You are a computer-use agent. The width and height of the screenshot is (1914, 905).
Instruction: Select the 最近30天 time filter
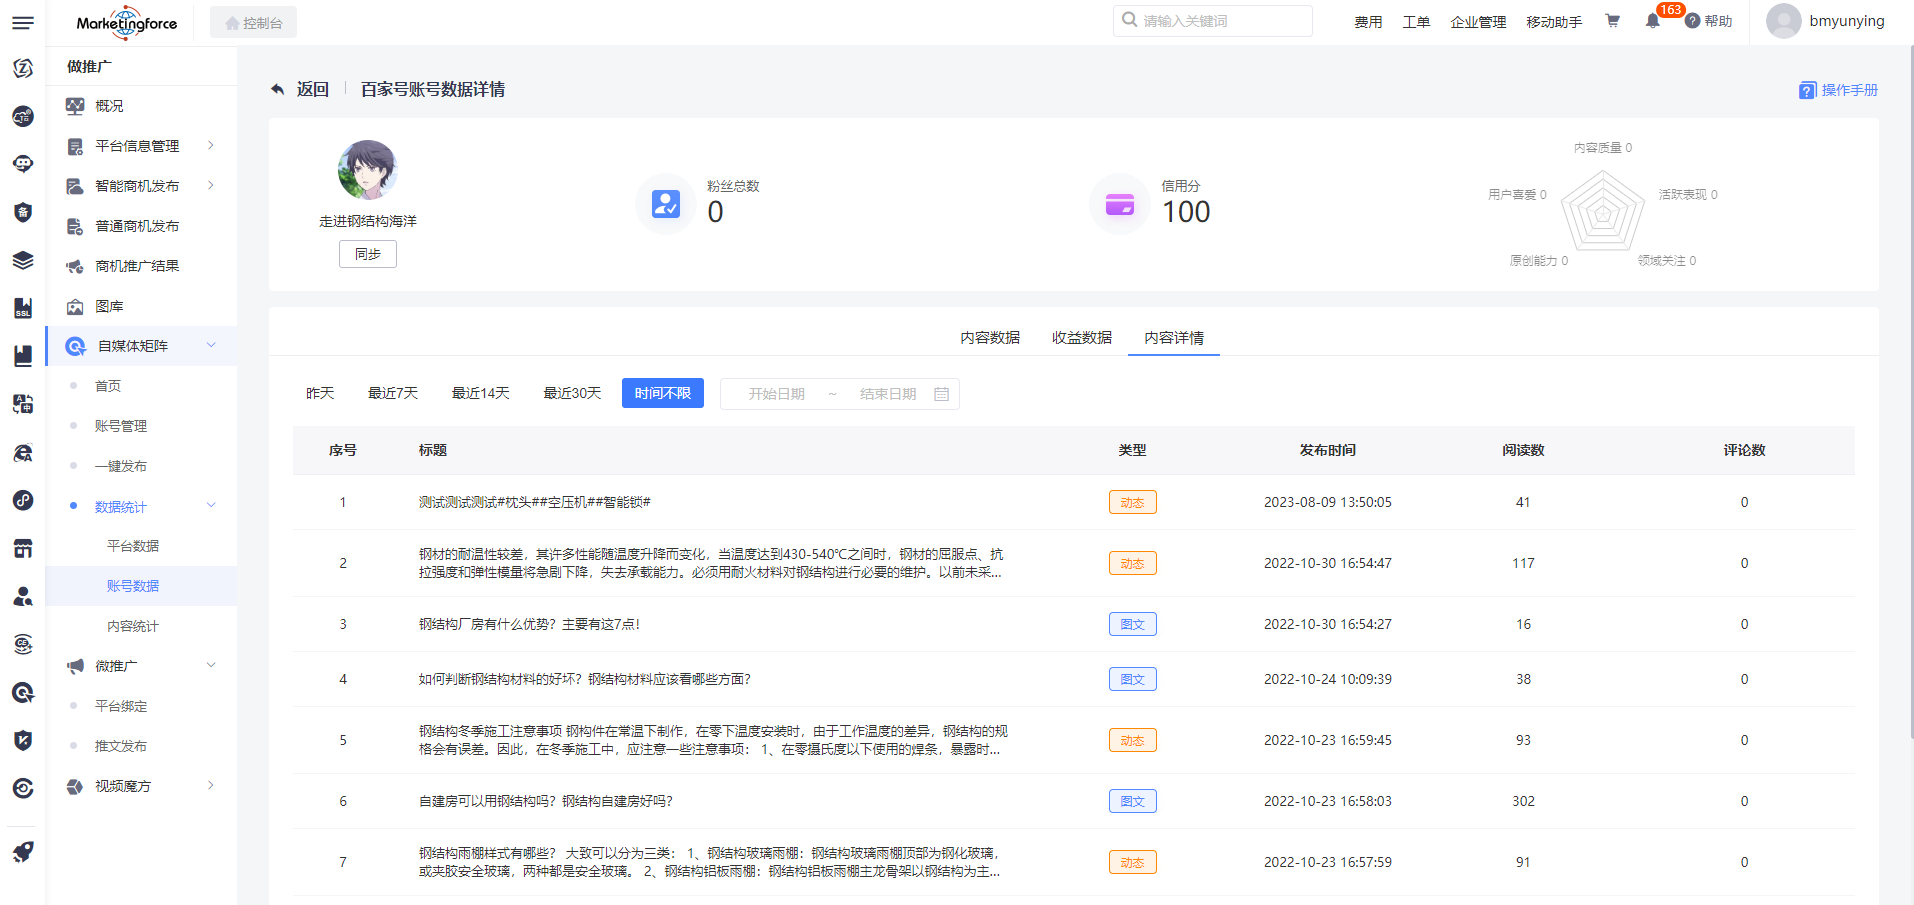click(572, 393)
